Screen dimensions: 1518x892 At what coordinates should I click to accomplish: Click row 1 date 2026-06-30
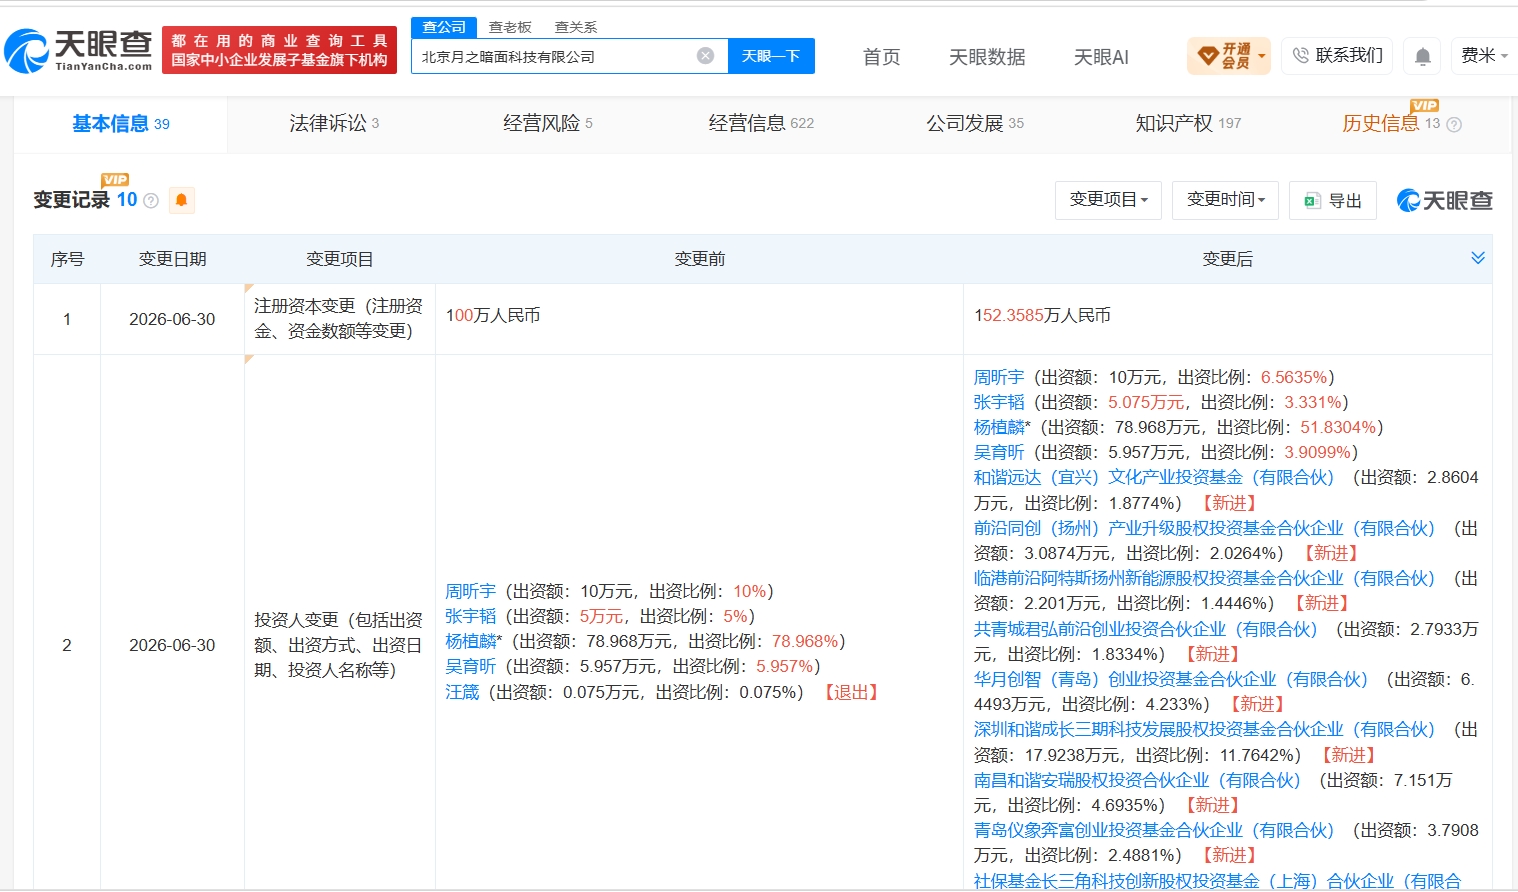tap(172, 319)
